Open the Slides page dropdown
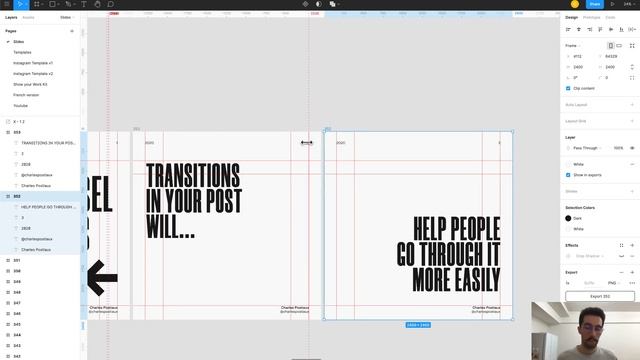The height and width of the screenshot is (360, 640). click(67, 18)
